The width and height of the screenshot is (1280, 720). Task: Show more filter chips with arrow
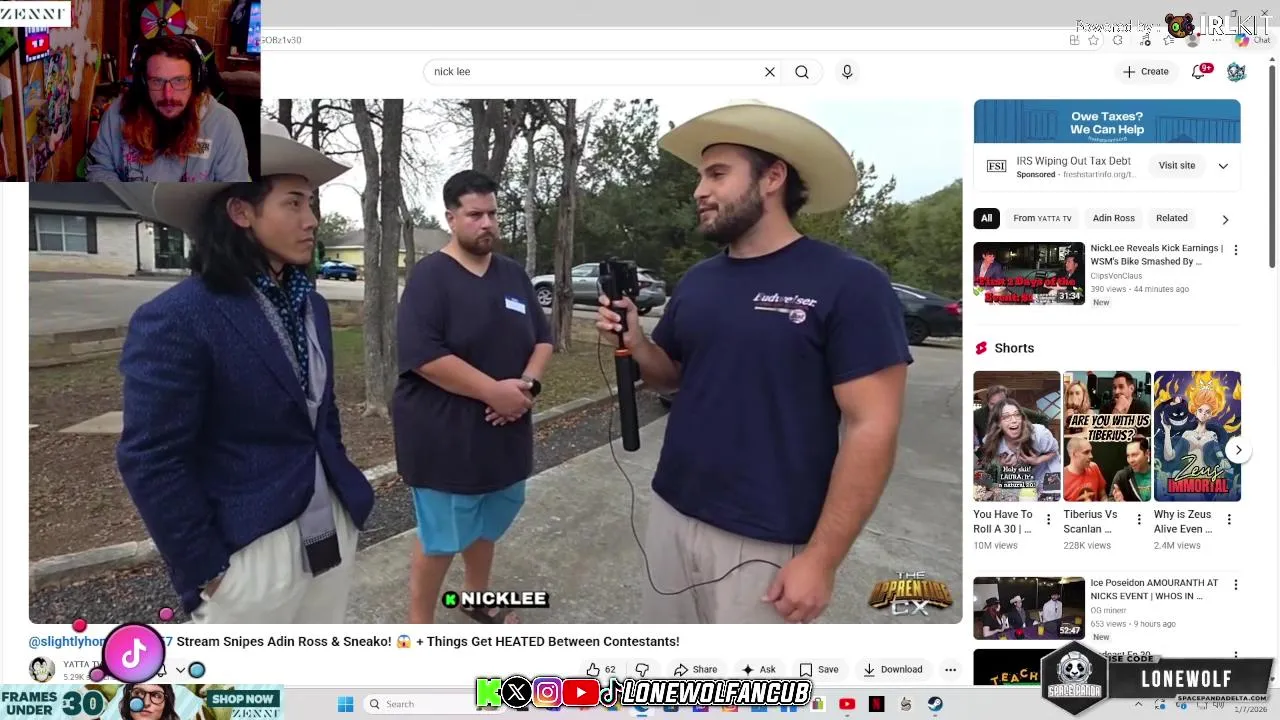(x=1225, y=219)
